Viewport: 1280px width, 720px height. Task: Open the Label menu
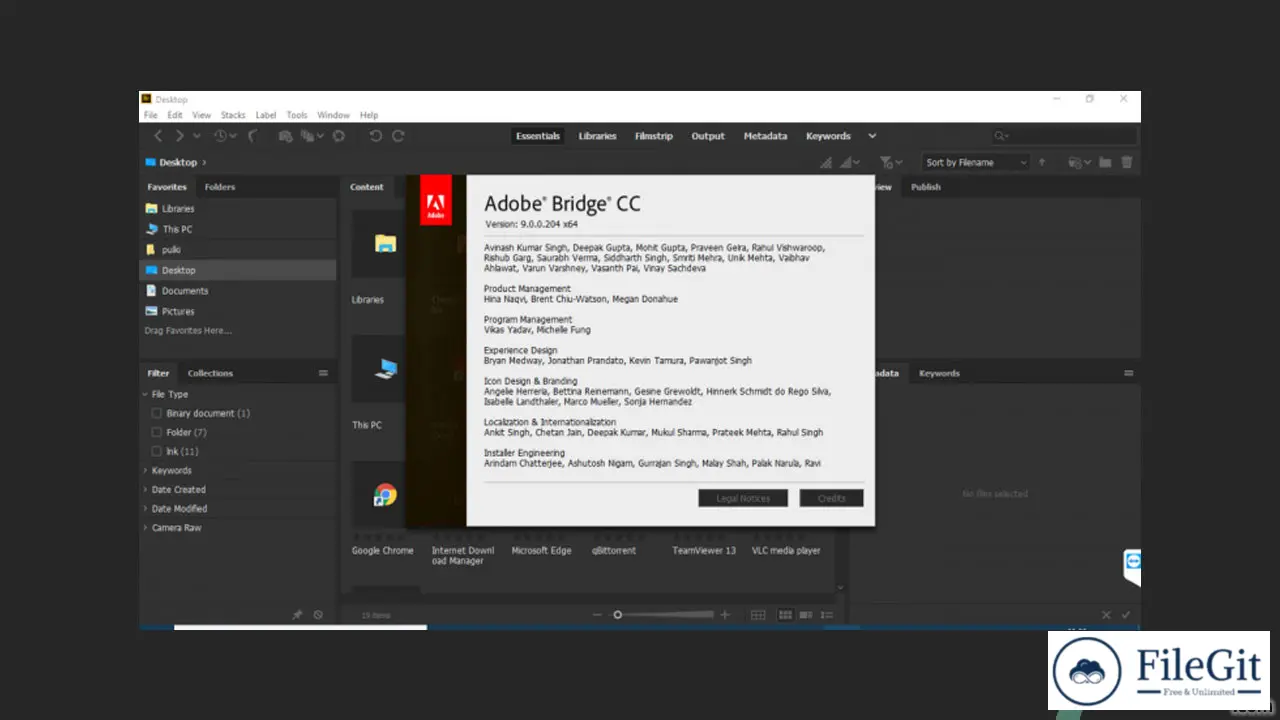click(x=266, y=115)
